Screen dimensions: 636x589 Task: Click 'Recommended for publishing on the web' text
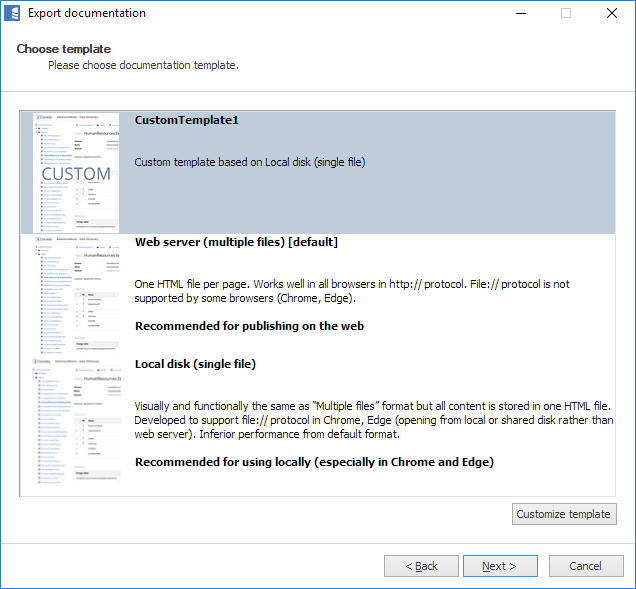[249, 326]
